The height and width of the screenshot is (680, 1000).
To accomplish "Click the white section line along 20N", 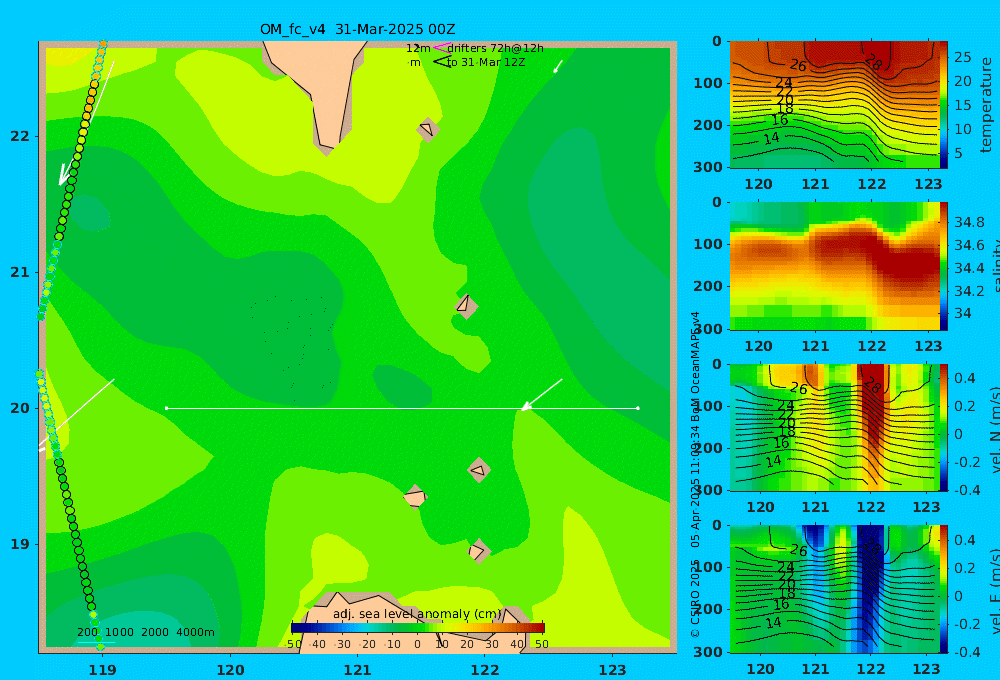I will click(402, 408).
